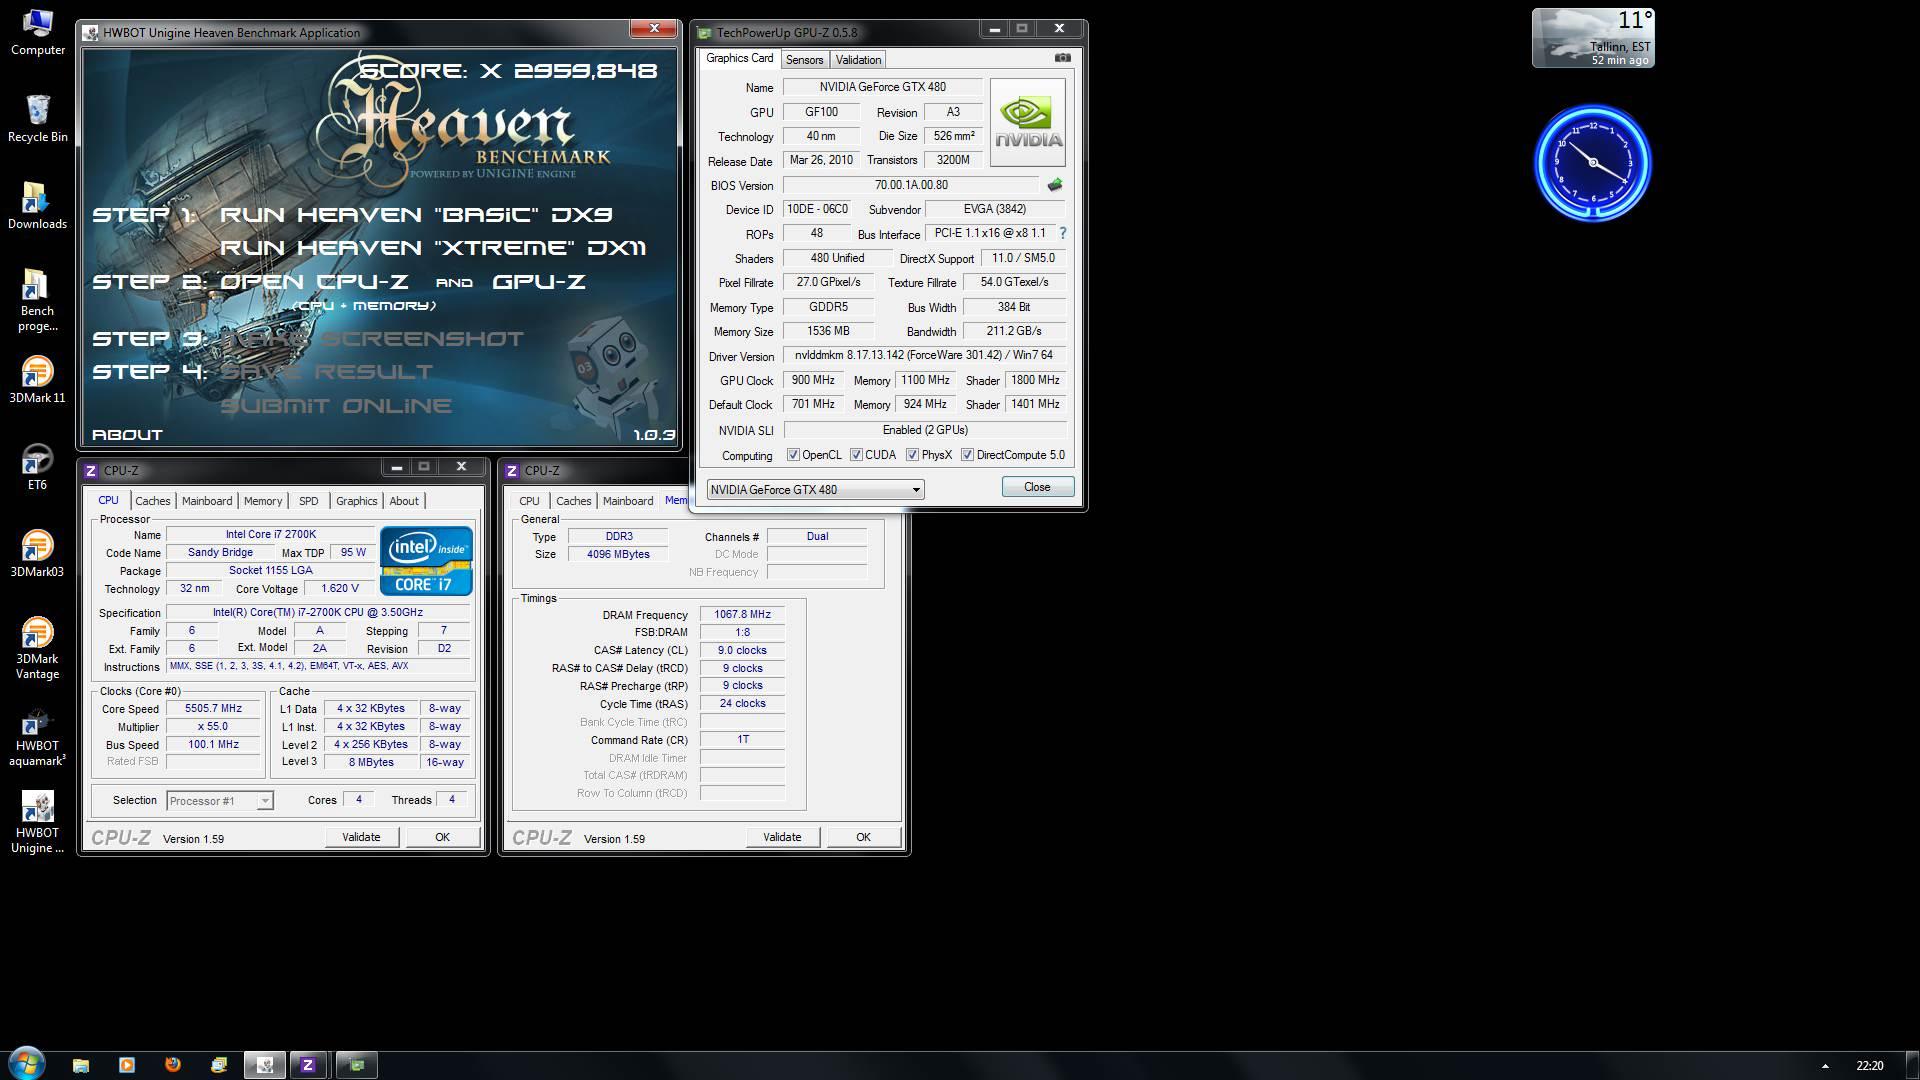
Task: Launch the 3DMark03 desktop shortcut
Action: (x=37, y=554)
